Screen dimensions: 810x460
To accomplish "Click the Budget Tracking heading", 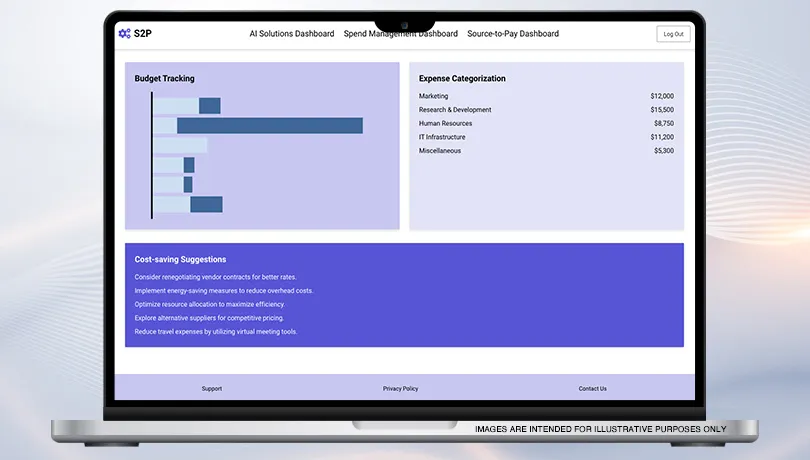I will (x=165, y=78).
